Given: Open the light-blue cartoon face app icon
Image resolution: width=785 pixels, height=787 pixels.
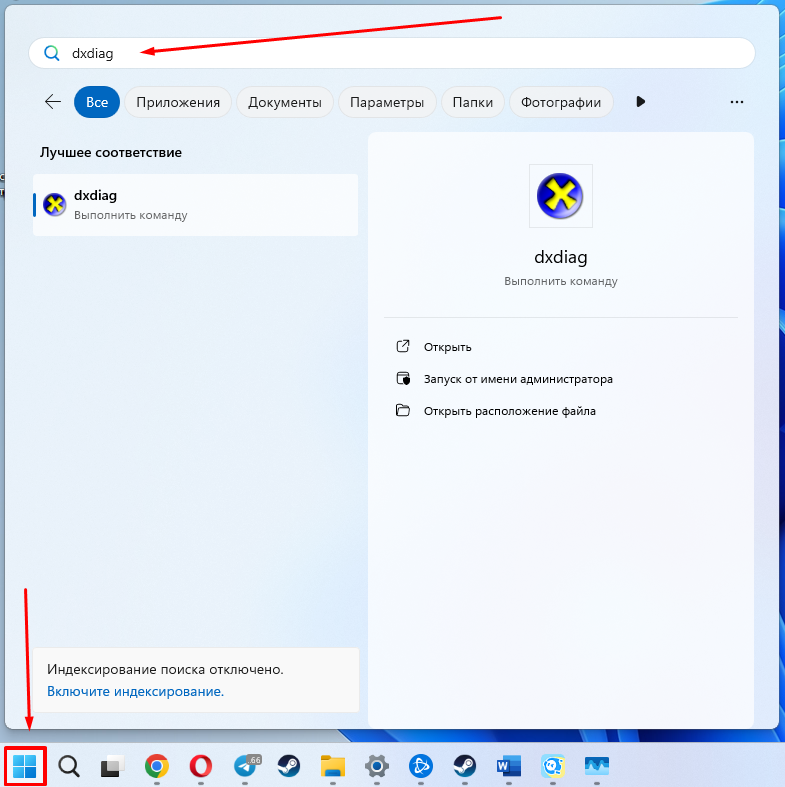Looking at the screenshot, I should 553,766.
